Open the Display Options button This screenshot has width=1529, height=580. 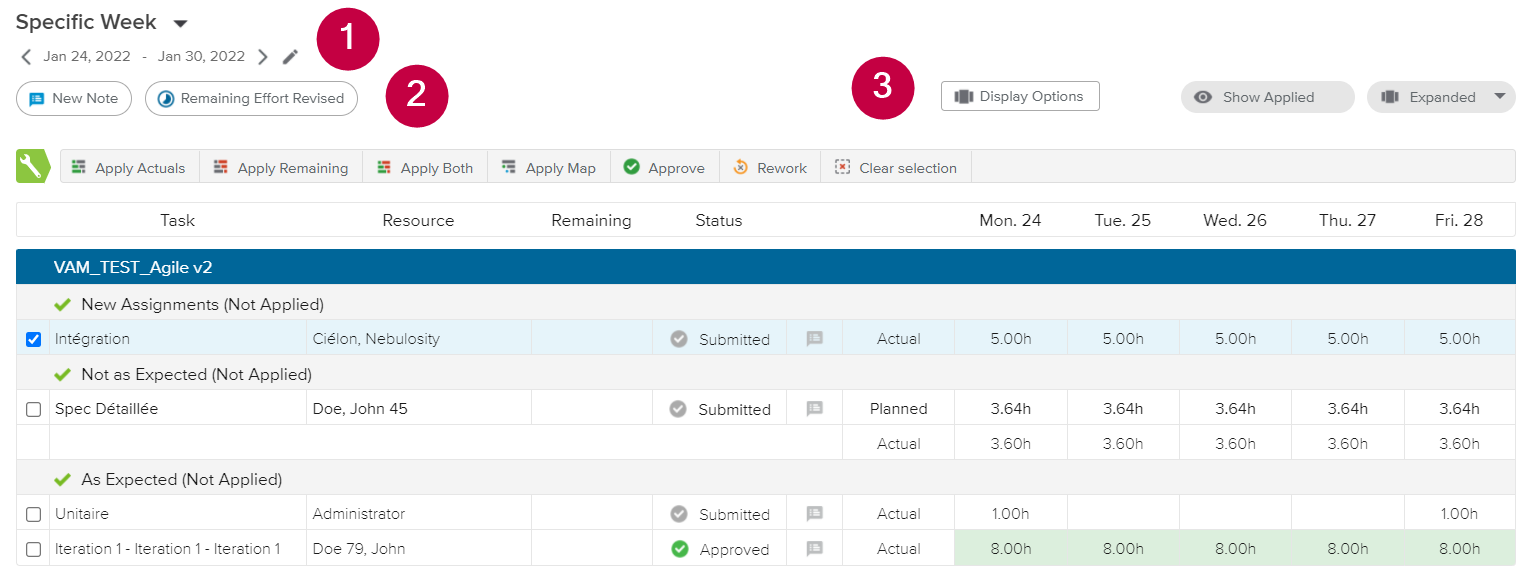point(1020,96)
